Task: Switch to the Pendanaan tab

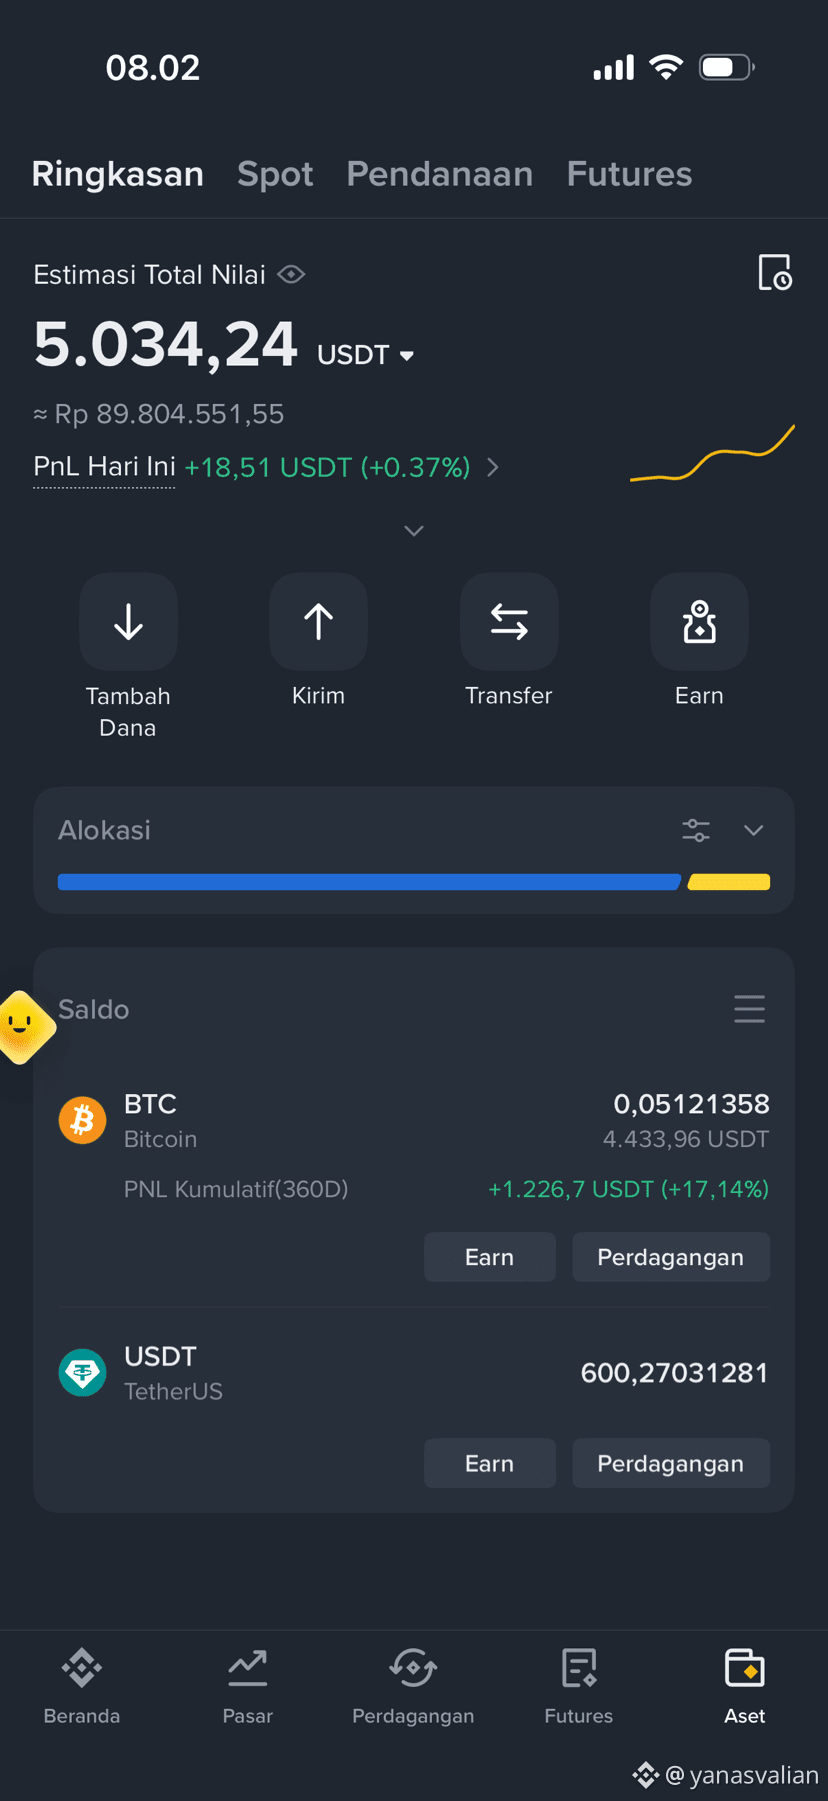Action: 440,174
